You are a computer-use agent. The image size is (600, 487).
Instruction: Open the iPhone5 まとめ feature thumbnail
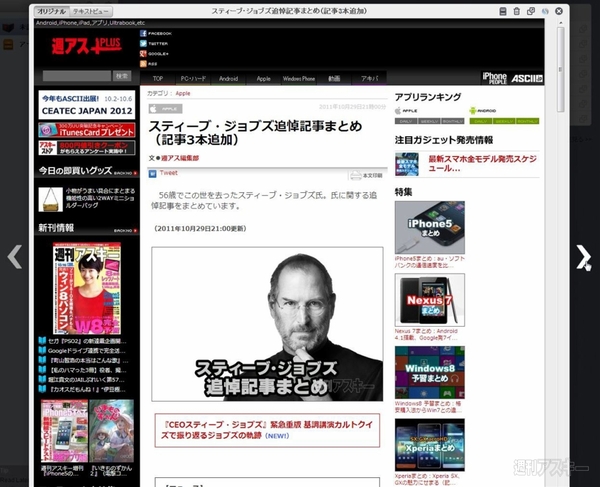(430, 228)
